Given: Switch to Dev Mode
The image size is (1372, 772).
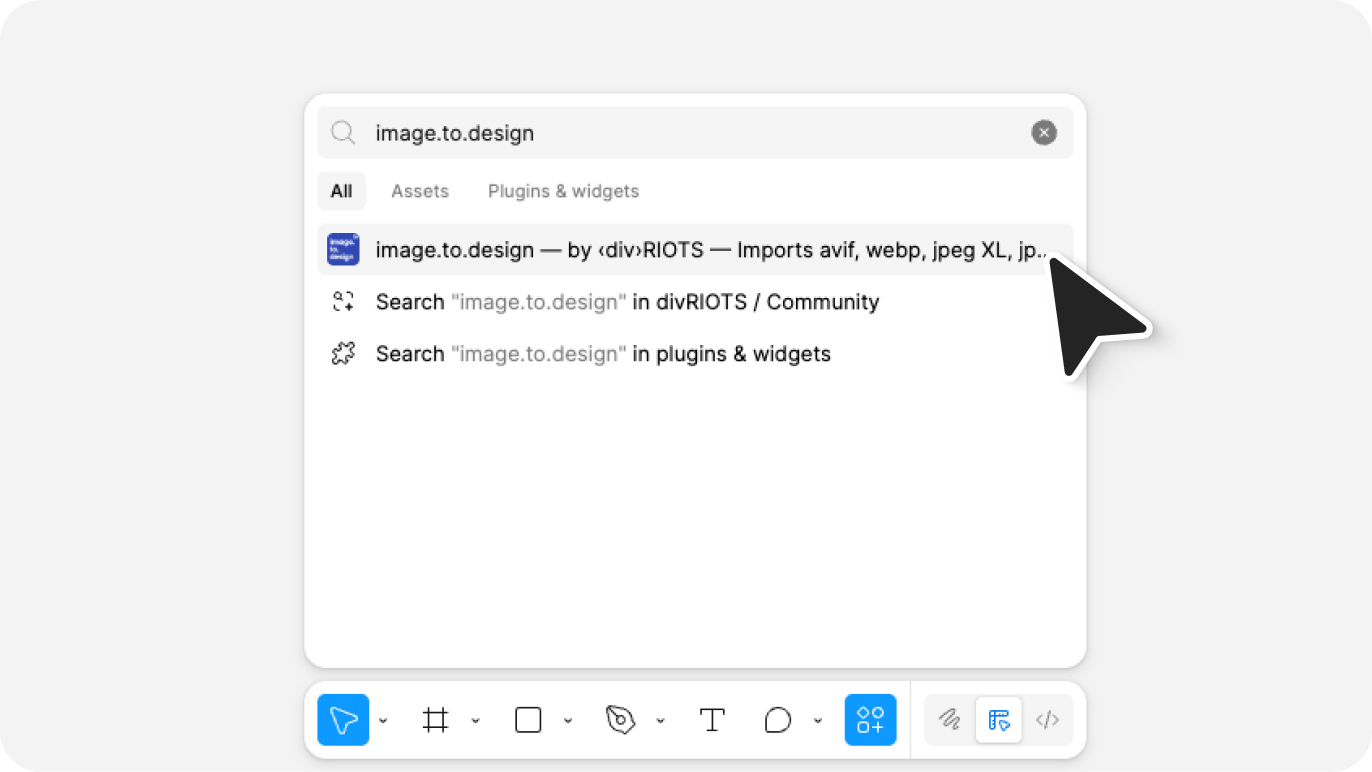Looking at the screenshot, I should pos(1047,720).
